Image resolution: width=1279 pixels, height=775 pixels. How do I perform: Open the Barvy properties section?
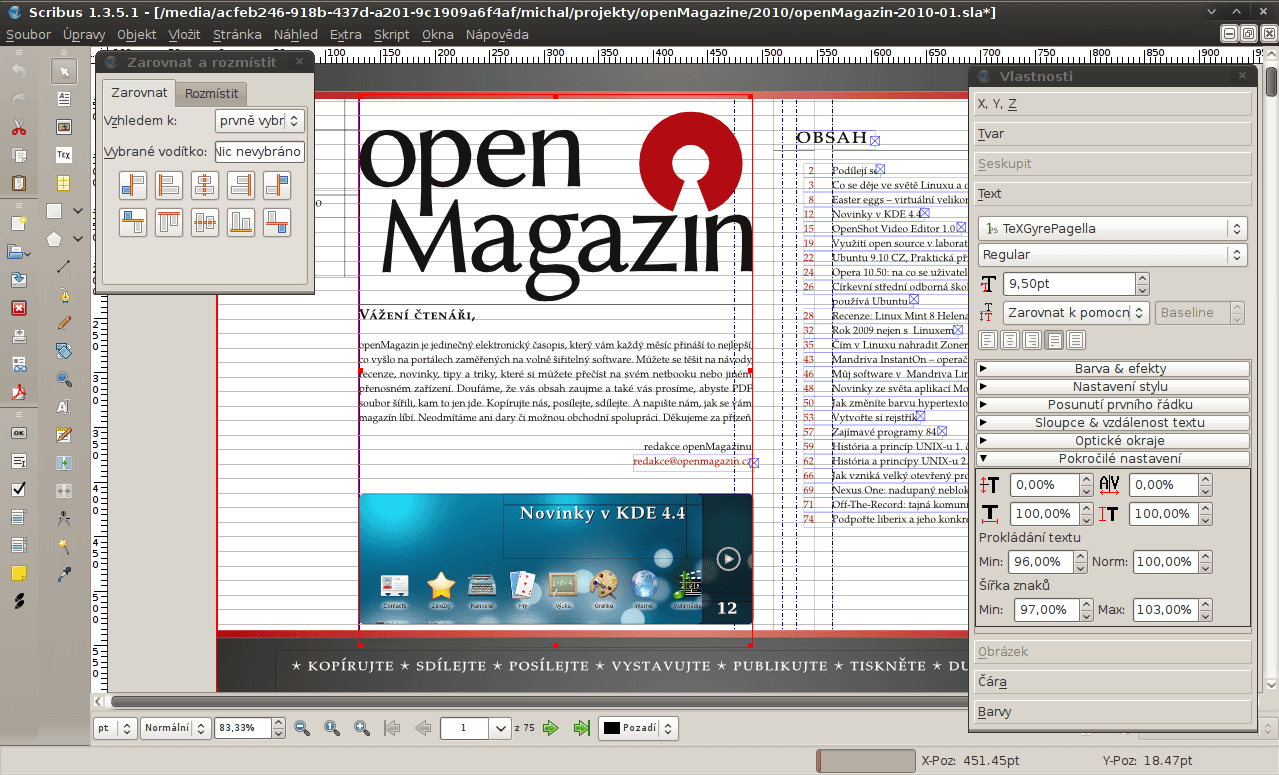click(x=1113, y=712)
